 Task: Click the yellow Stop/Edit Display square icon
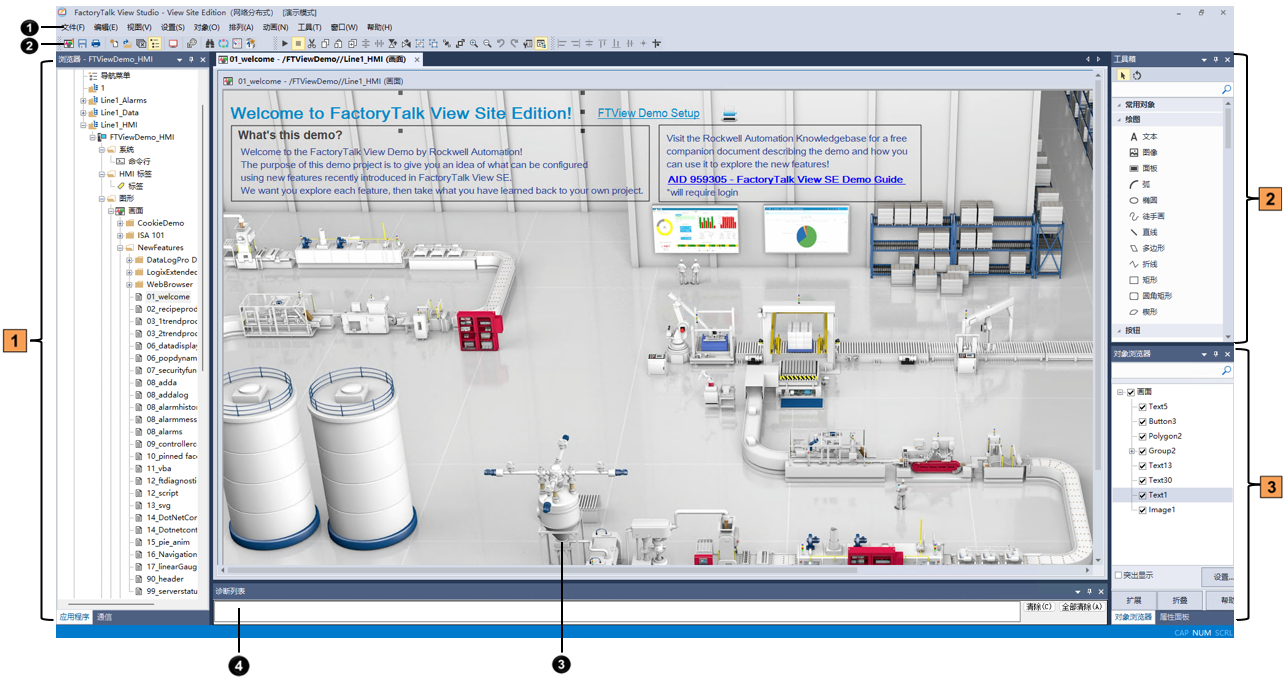299,44
